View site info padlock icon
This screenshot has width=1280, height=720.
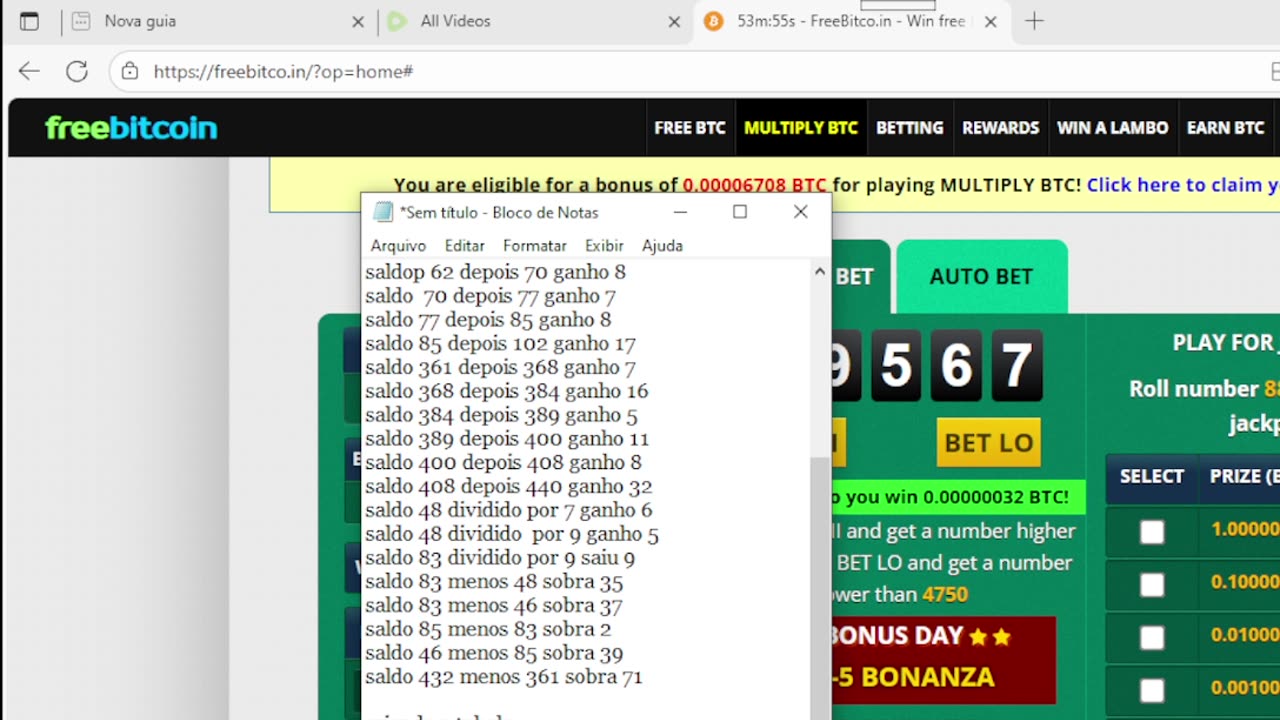(129, 71)
